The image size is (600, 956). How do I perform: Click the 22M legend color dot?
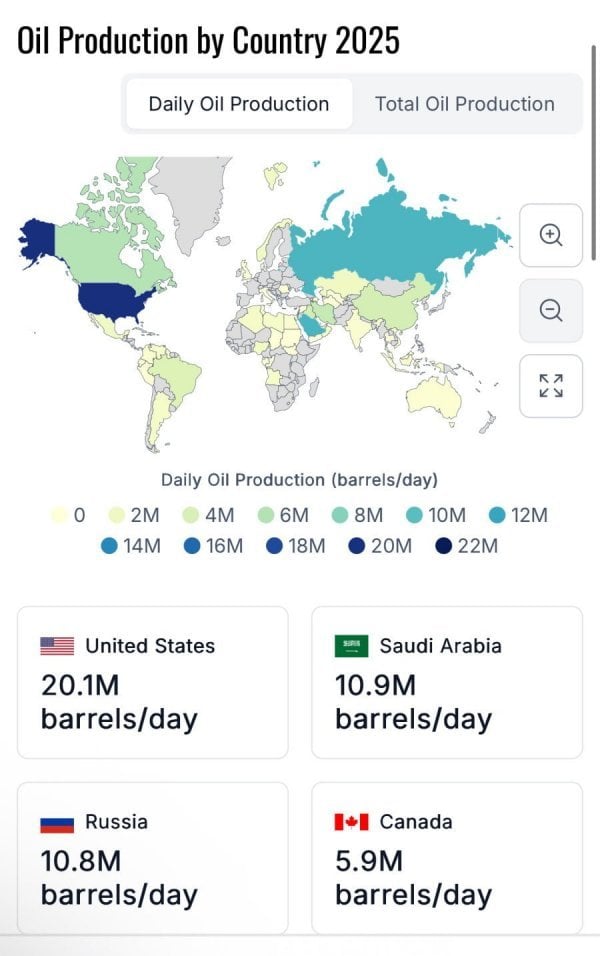(x=442, y=546)
